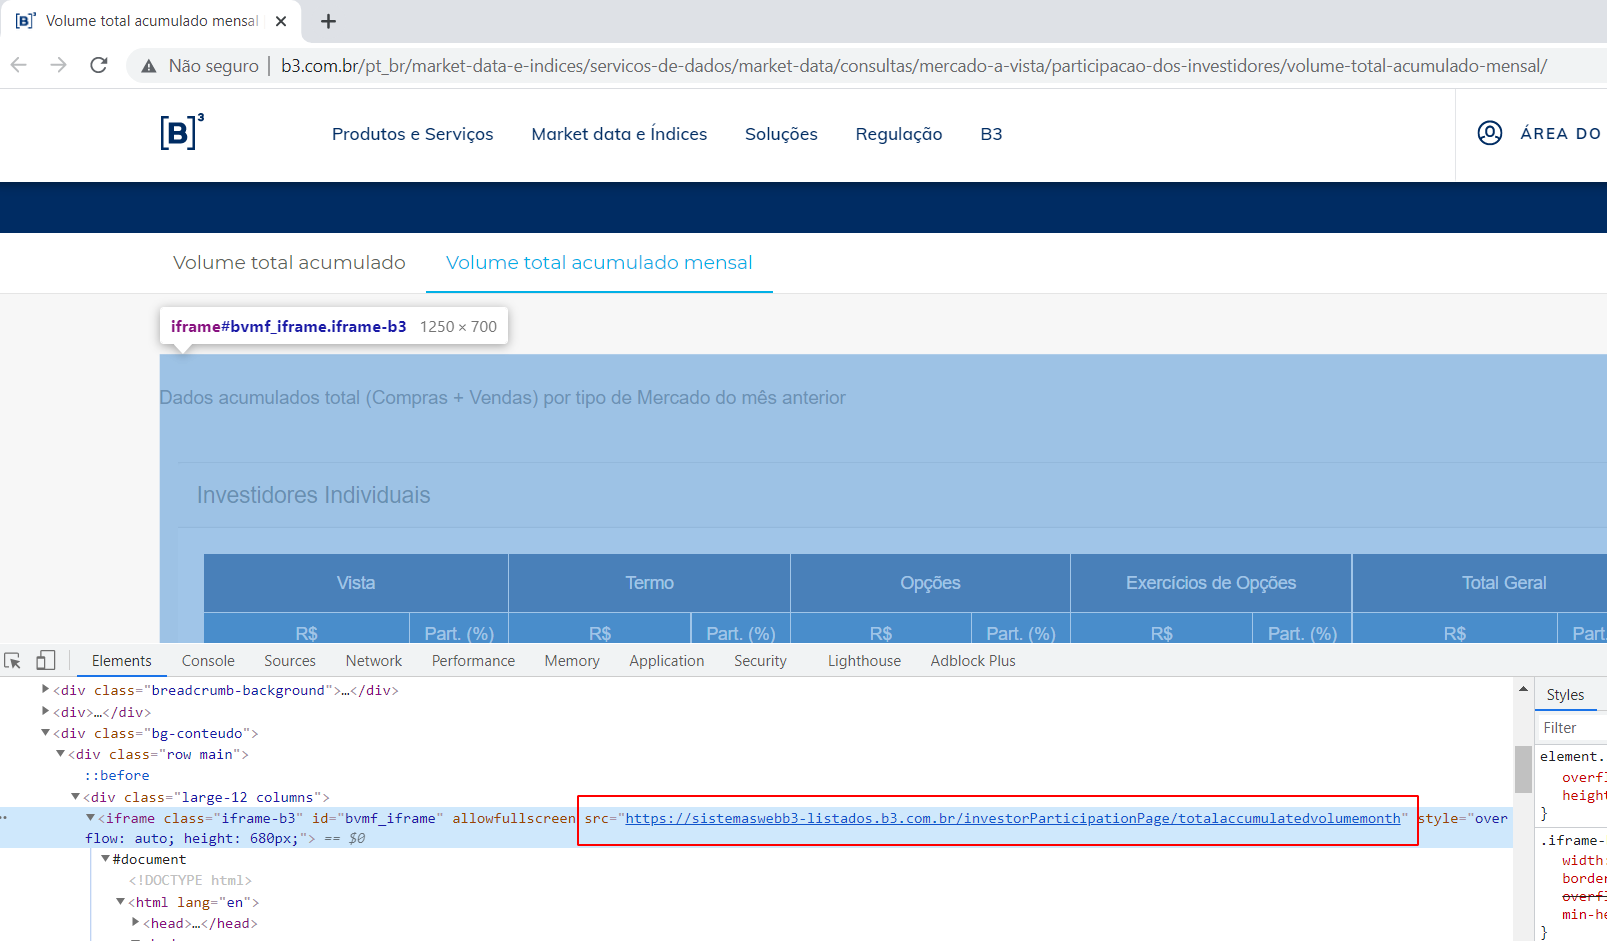Open the 'Soluções' menu

781,134
